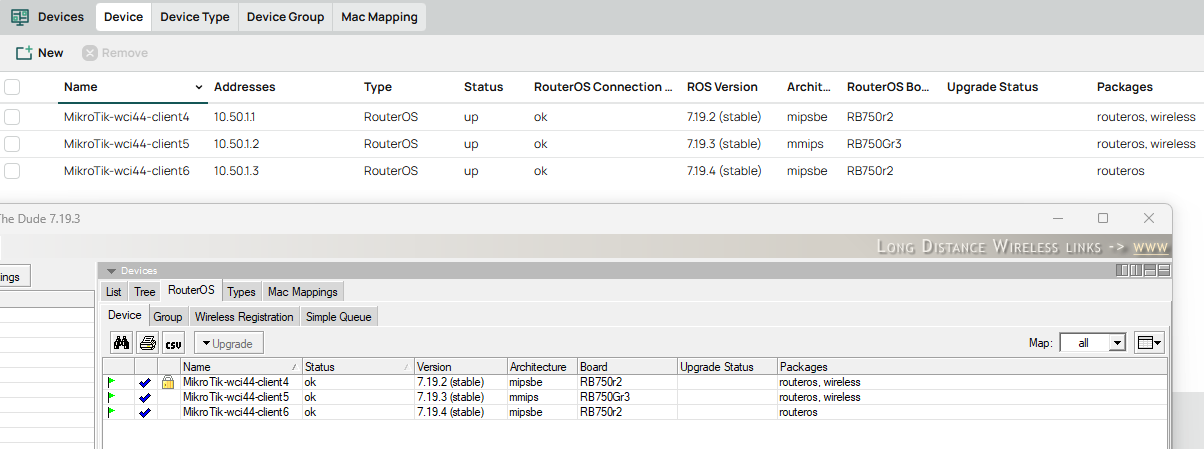Image resolution: width=1204 pixels, height=449 pixels.
Task: Click the New device plus icon
Action: coord(24,53)
